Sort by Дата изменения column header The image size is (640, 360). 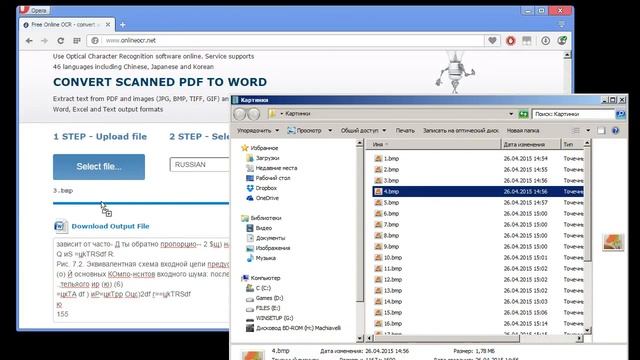(531, 144)
